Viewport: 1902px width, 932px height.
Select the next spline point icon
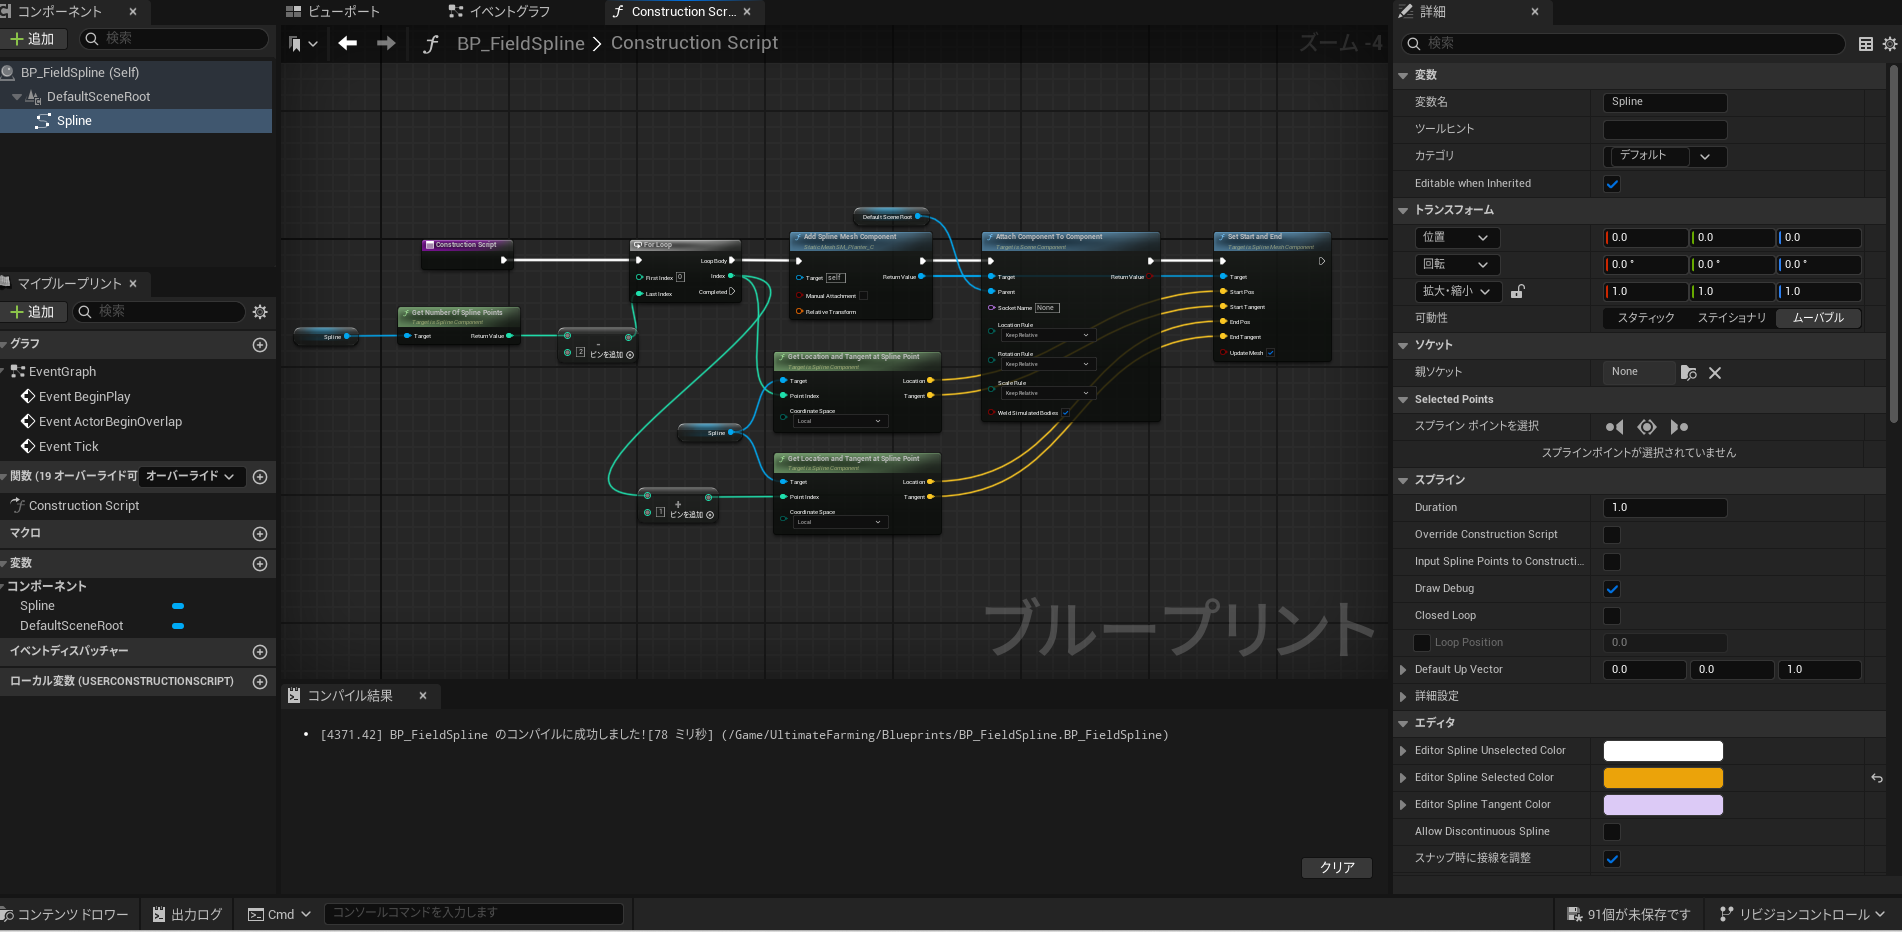(x=1679, y=426)
